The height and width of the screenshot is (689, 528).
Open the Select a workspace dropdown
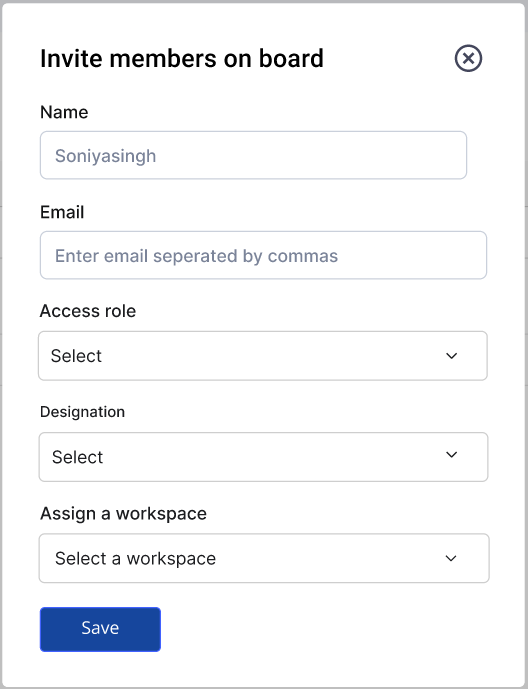(264, 558)
